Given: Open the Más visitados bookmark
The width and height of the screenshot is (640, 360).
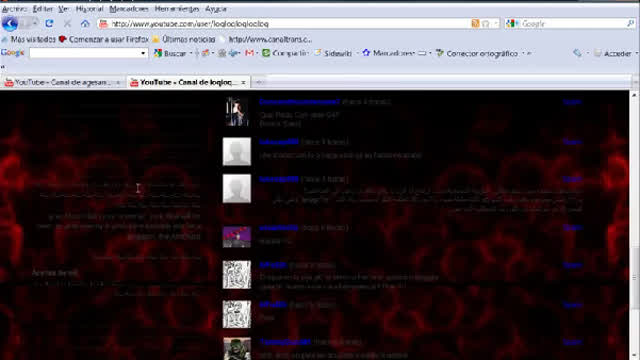Looking at the screenshot, I should pyautogui.click(x=29, y=39).
